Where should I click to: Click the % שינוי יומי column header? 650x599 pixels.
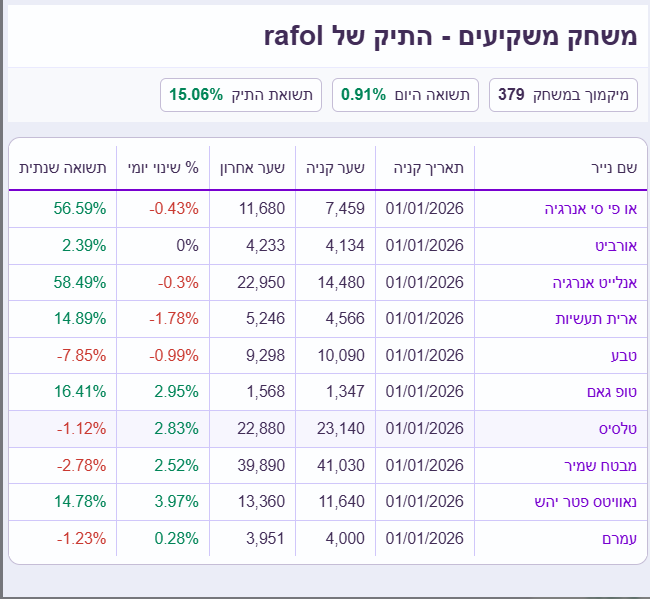162,168
